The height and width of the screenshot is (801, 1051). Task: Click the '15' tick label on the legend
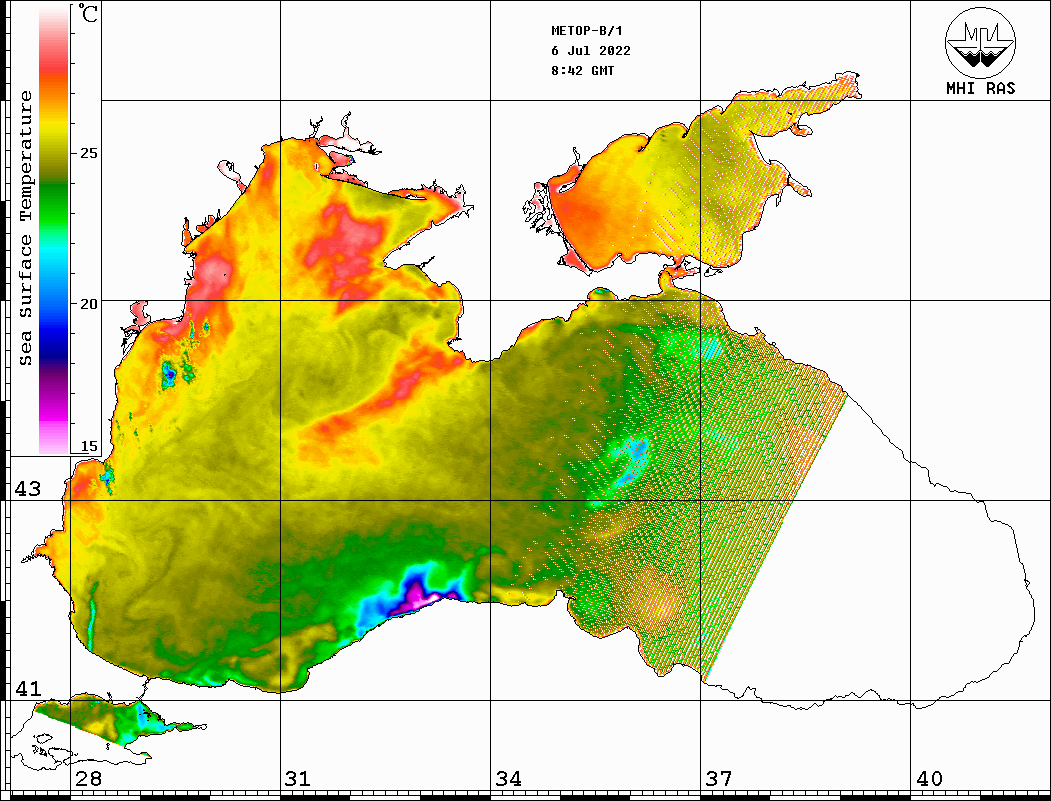pos(88,446)
